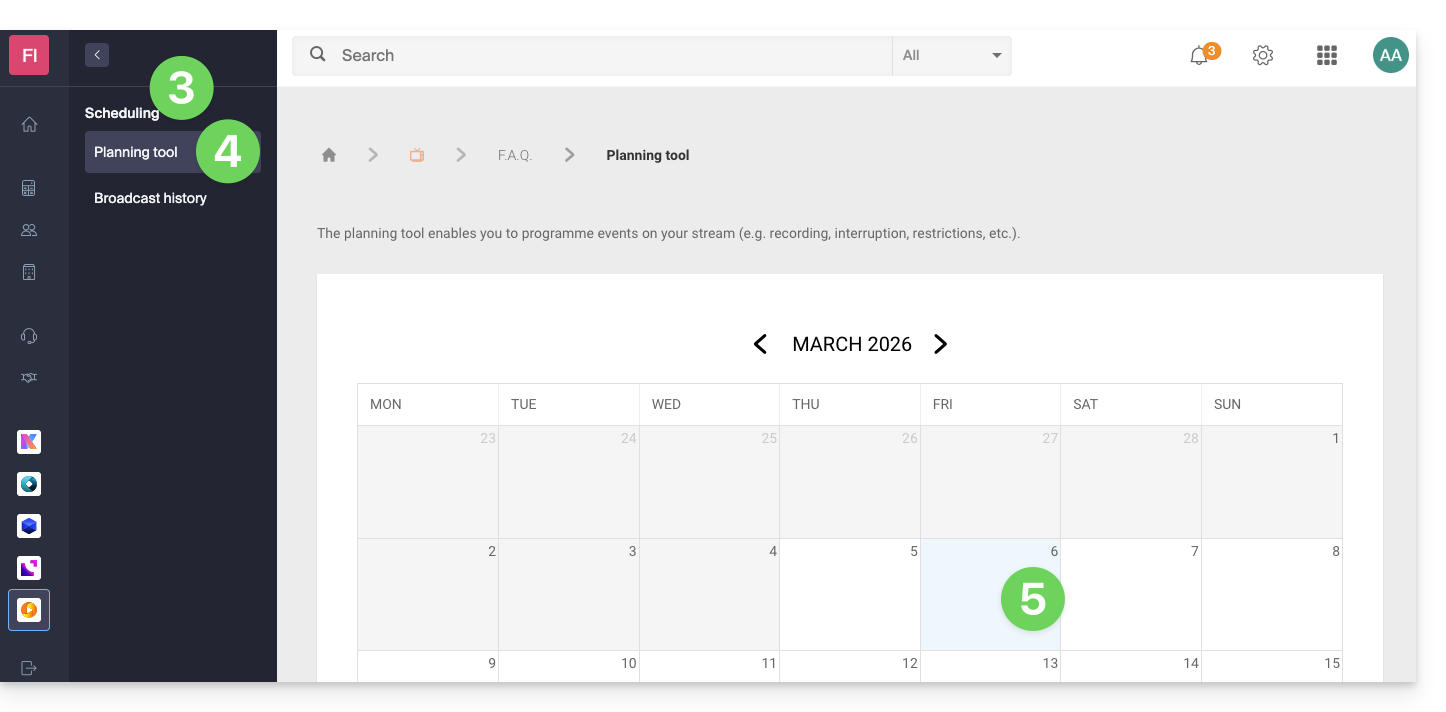Select March 7 in the calendar

coord(1131,595)
